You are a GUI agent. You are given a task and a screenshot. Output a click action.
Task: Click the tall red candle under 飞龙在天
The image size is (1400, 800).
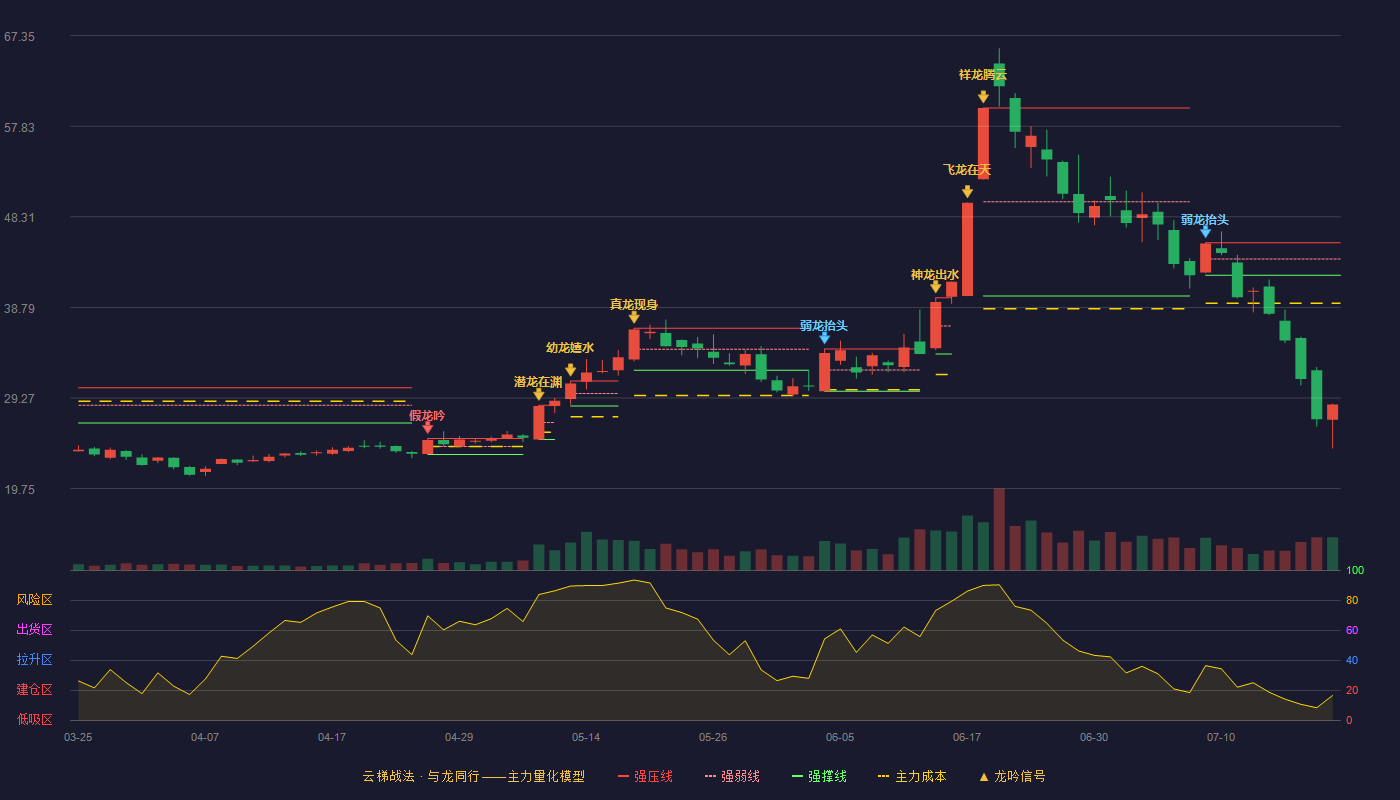pyautogui.click(x=967, y=249)
